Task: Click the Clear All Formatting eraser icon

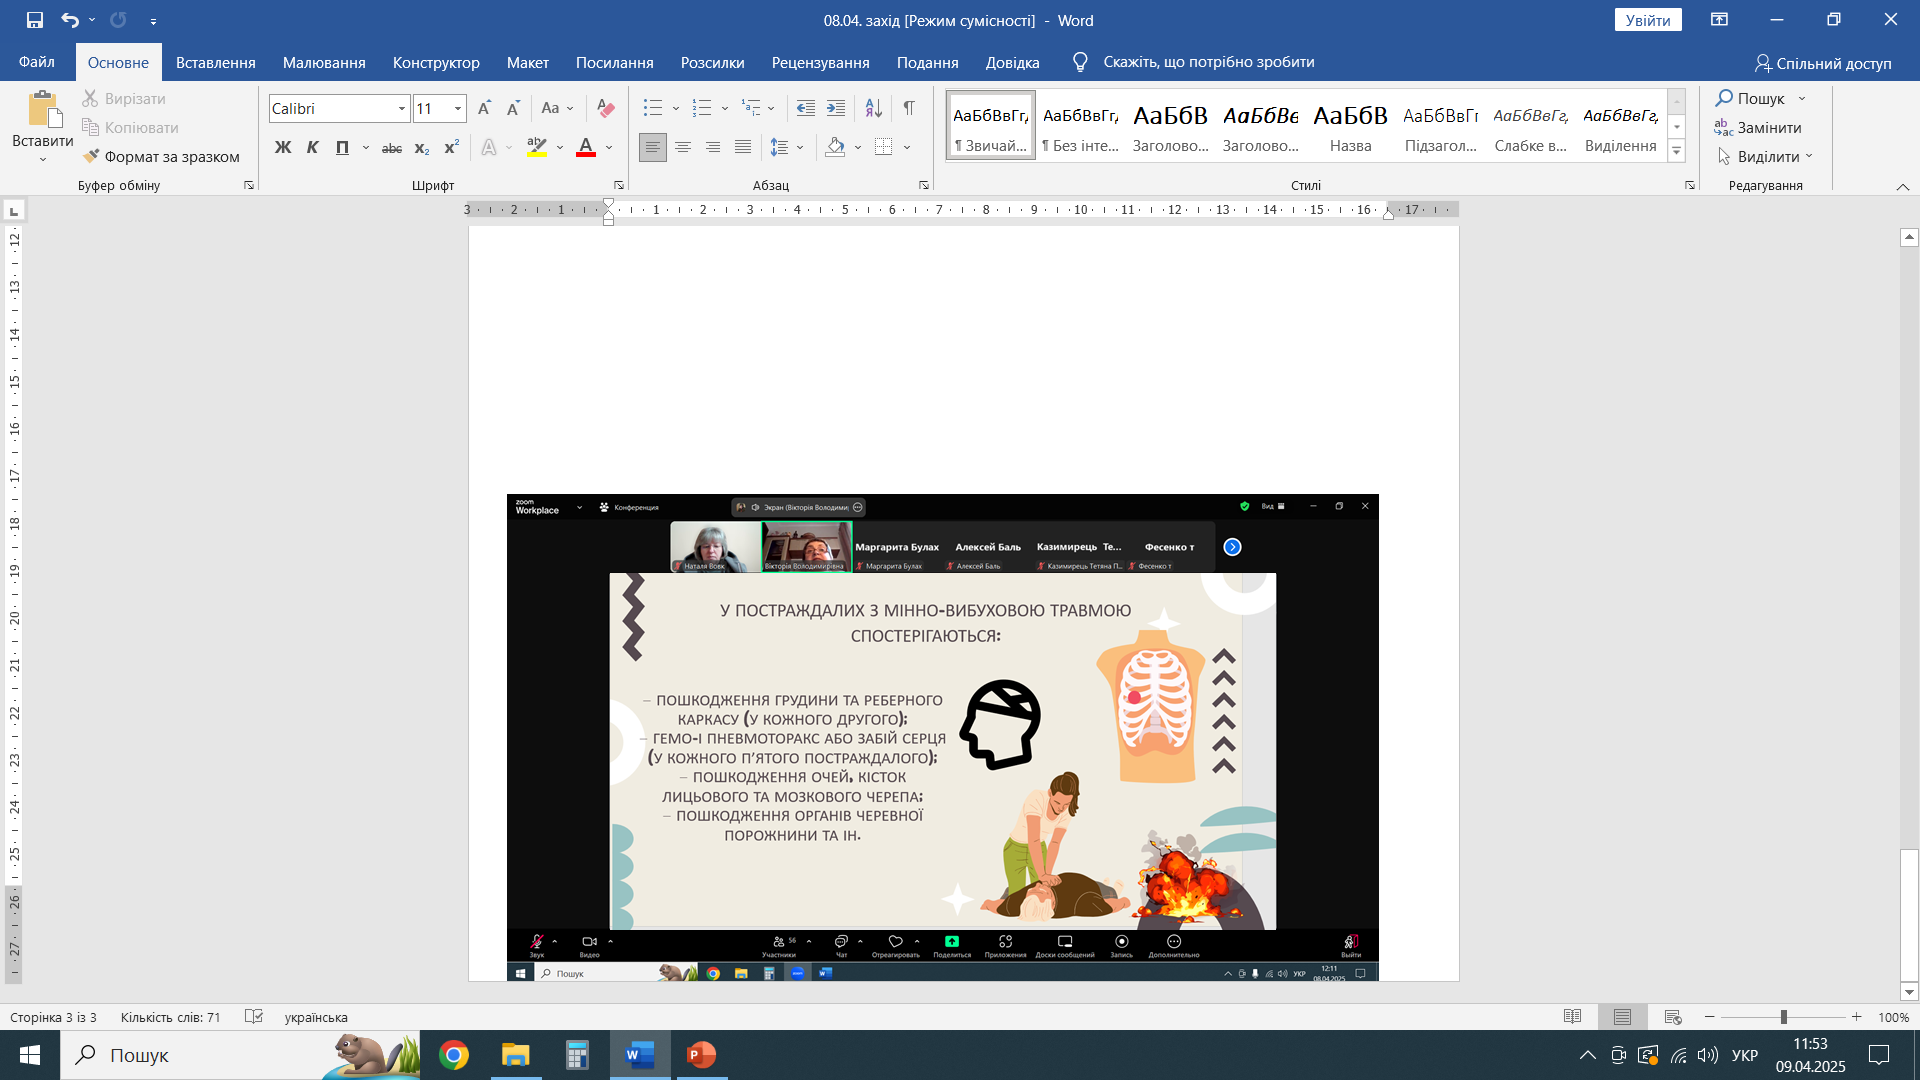Action: coord(605,108)
